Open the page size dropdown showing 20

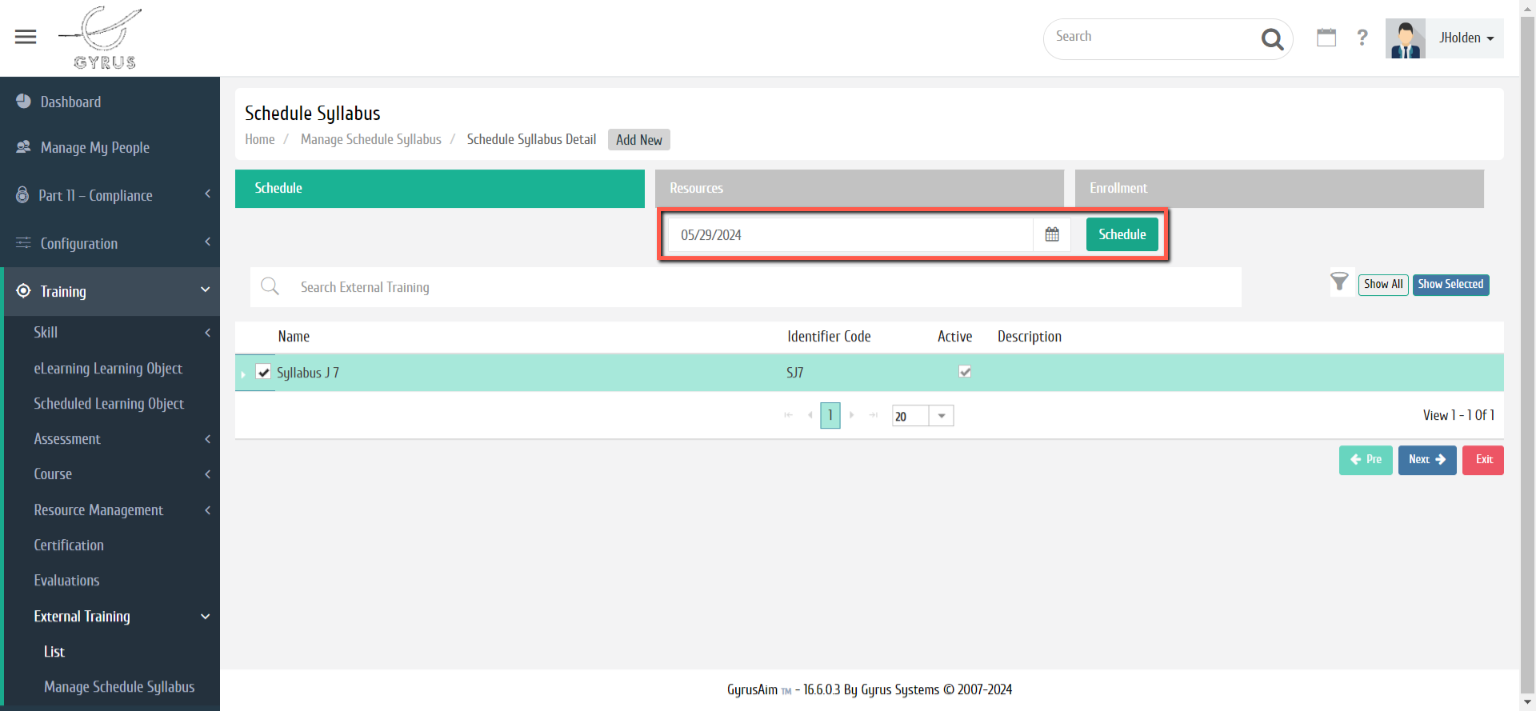point(941,416)
